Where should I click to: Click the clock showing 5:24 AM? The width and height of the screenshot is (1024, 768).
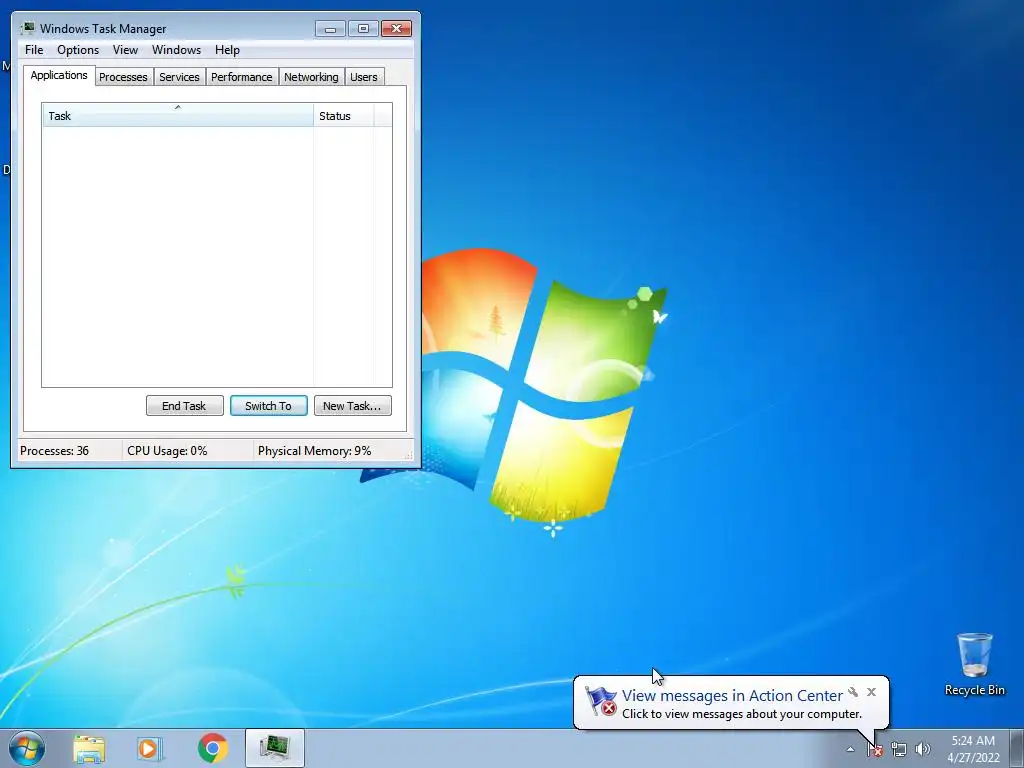click(973, 748)
